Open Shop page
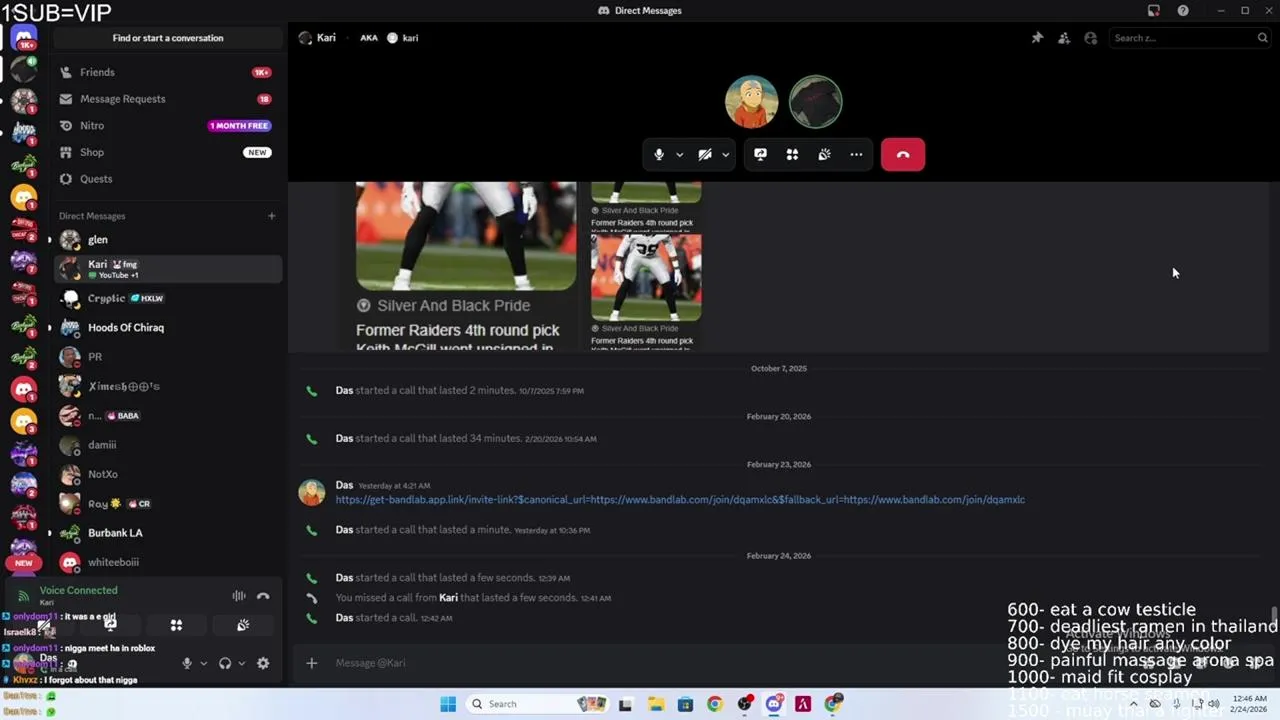Viewport: 1280px width, 720px height. (166, 152)
